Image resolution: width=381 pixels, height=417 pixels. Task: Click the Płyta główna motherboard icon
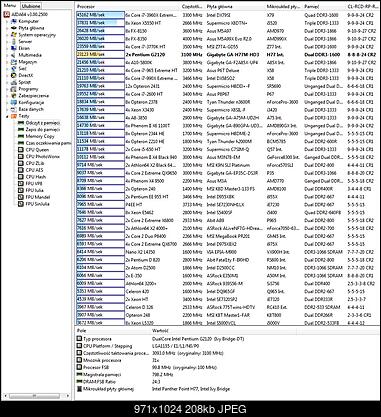14,28
